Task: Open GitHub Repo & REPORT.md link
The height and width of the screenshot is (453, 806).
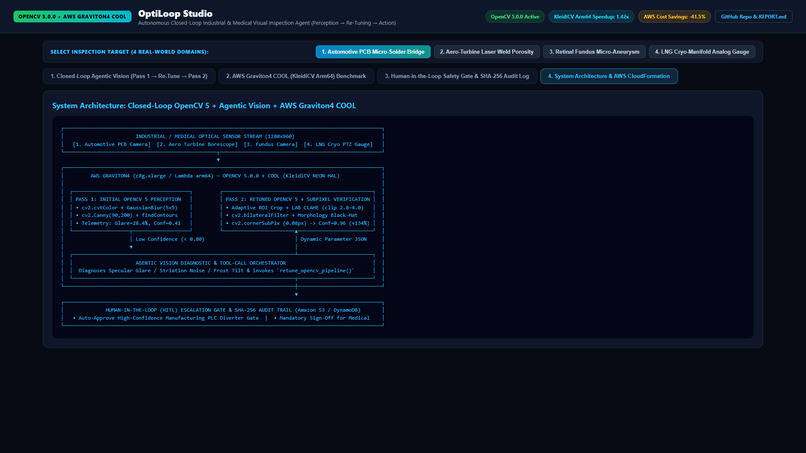Action: [753, 16]
